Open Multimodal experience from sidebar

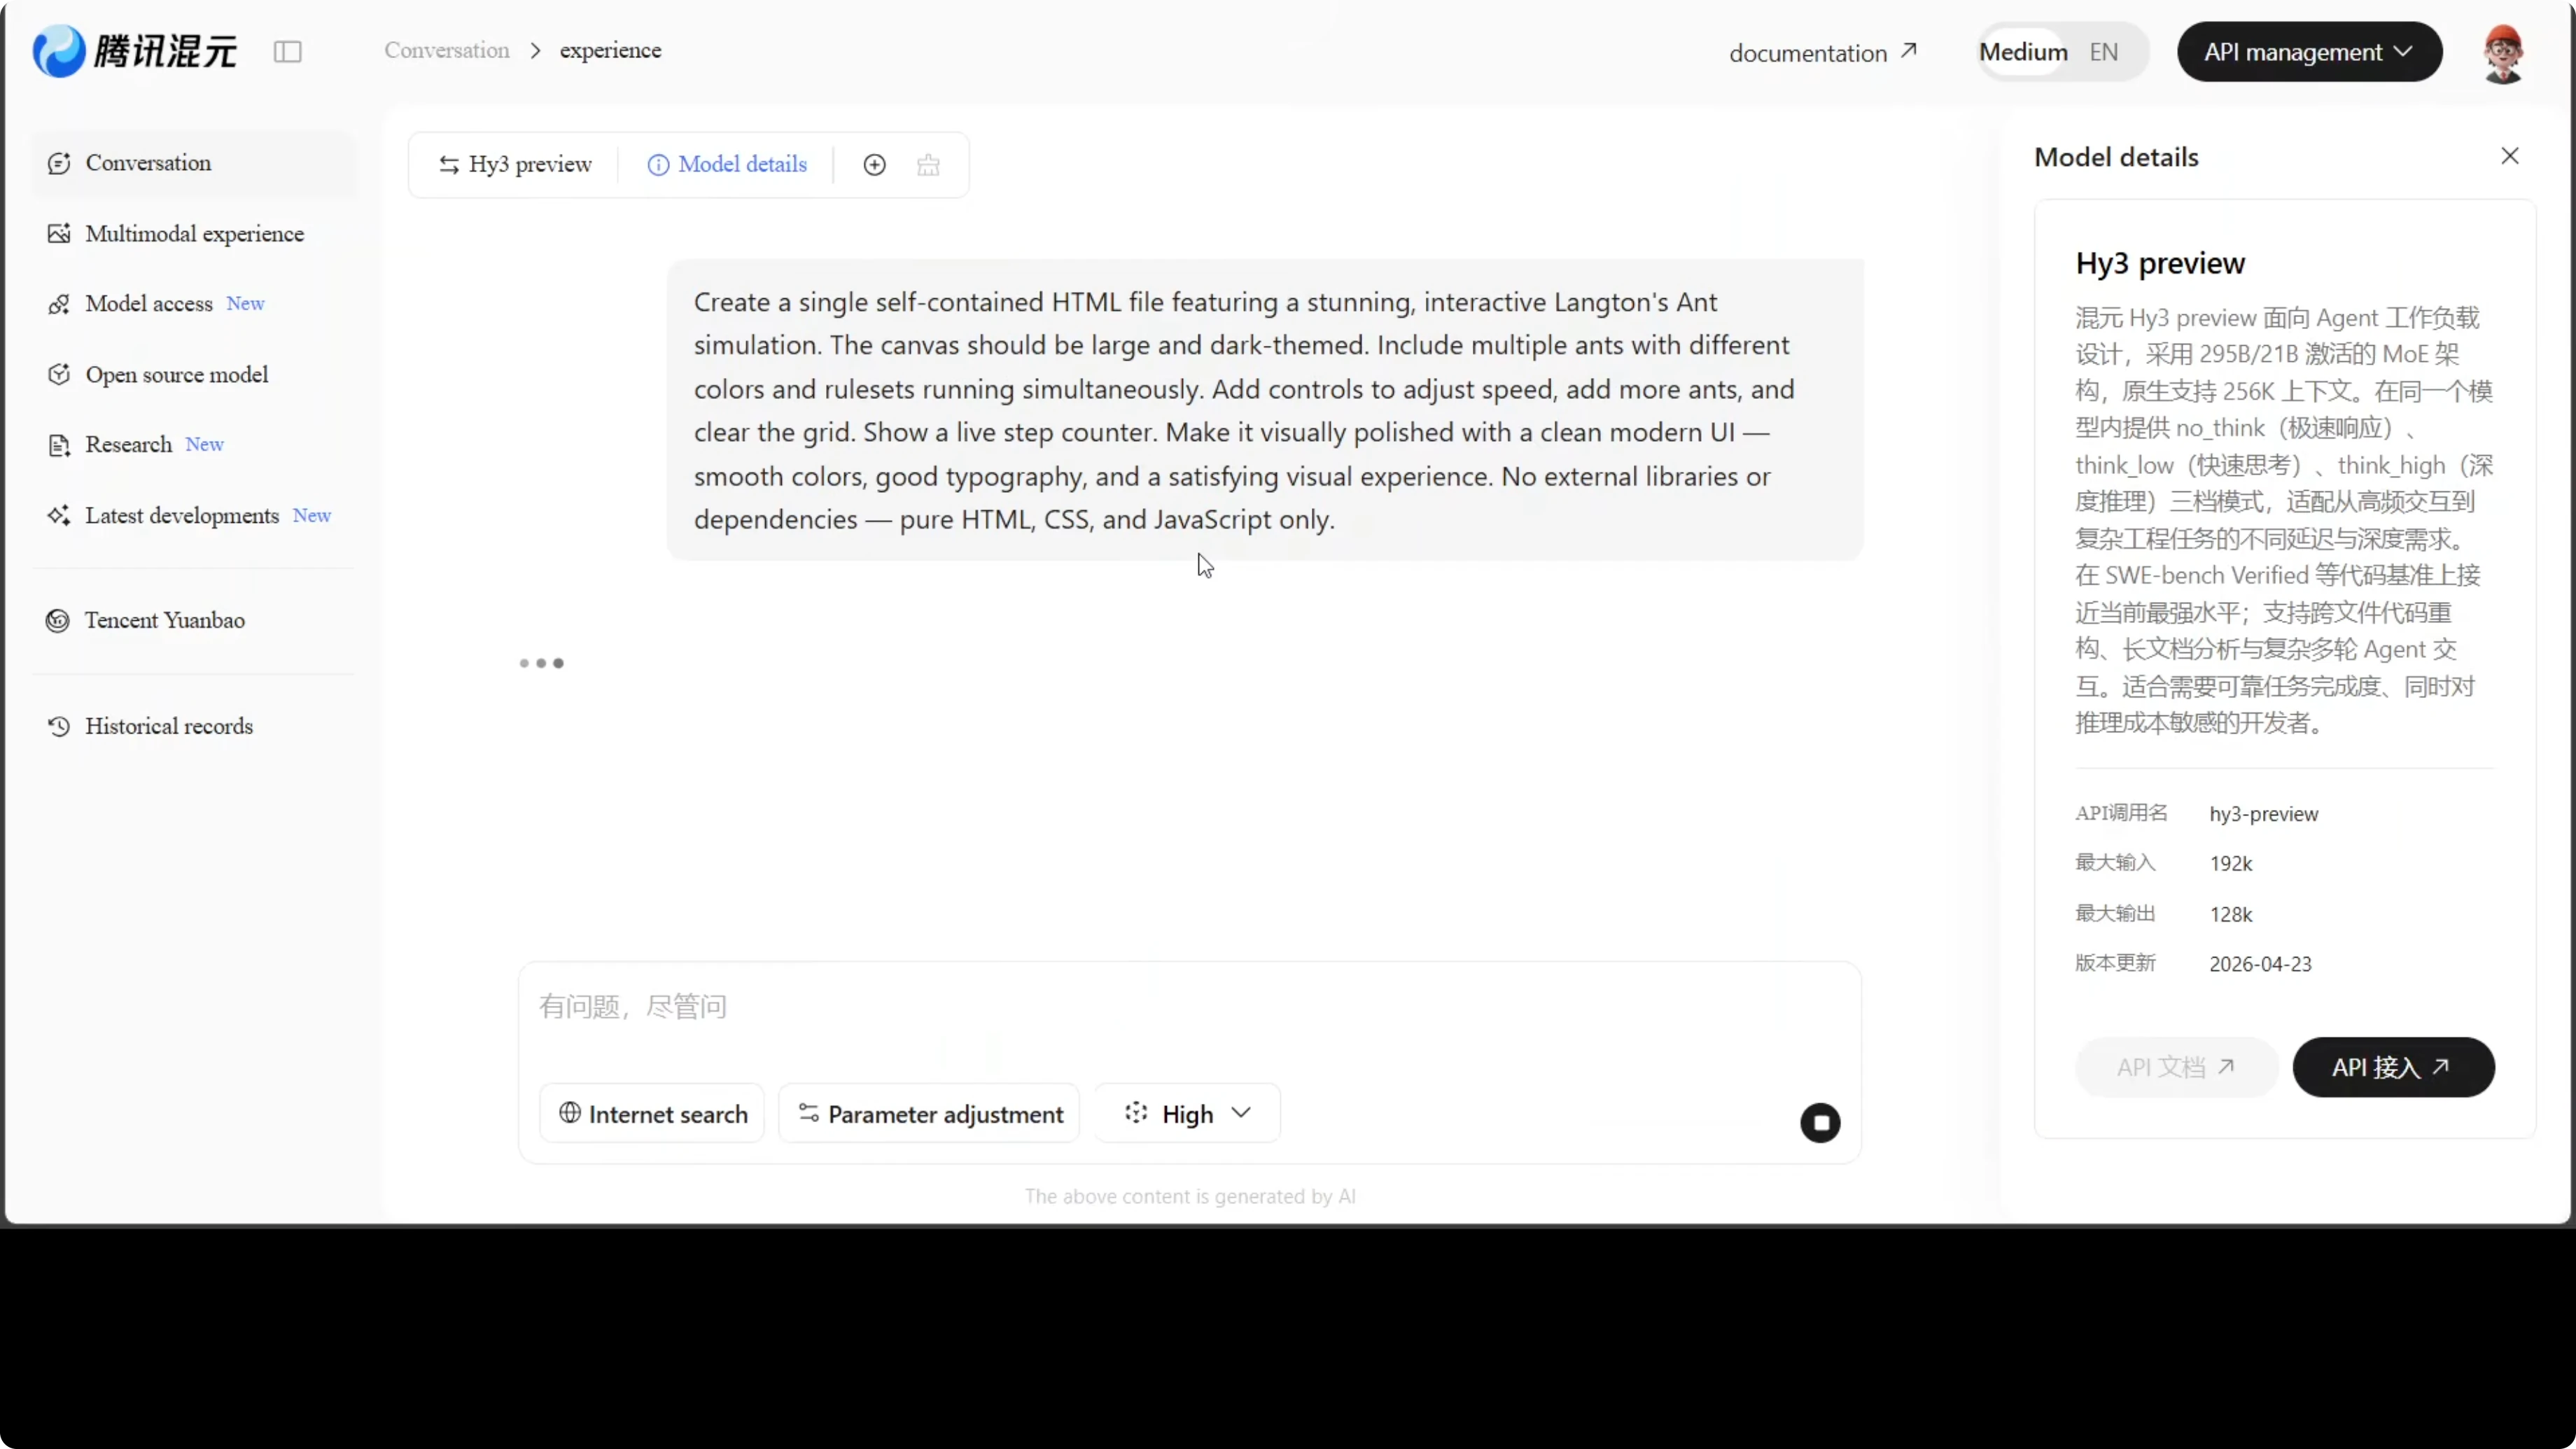pyautogui.click(x=194, y=234)
